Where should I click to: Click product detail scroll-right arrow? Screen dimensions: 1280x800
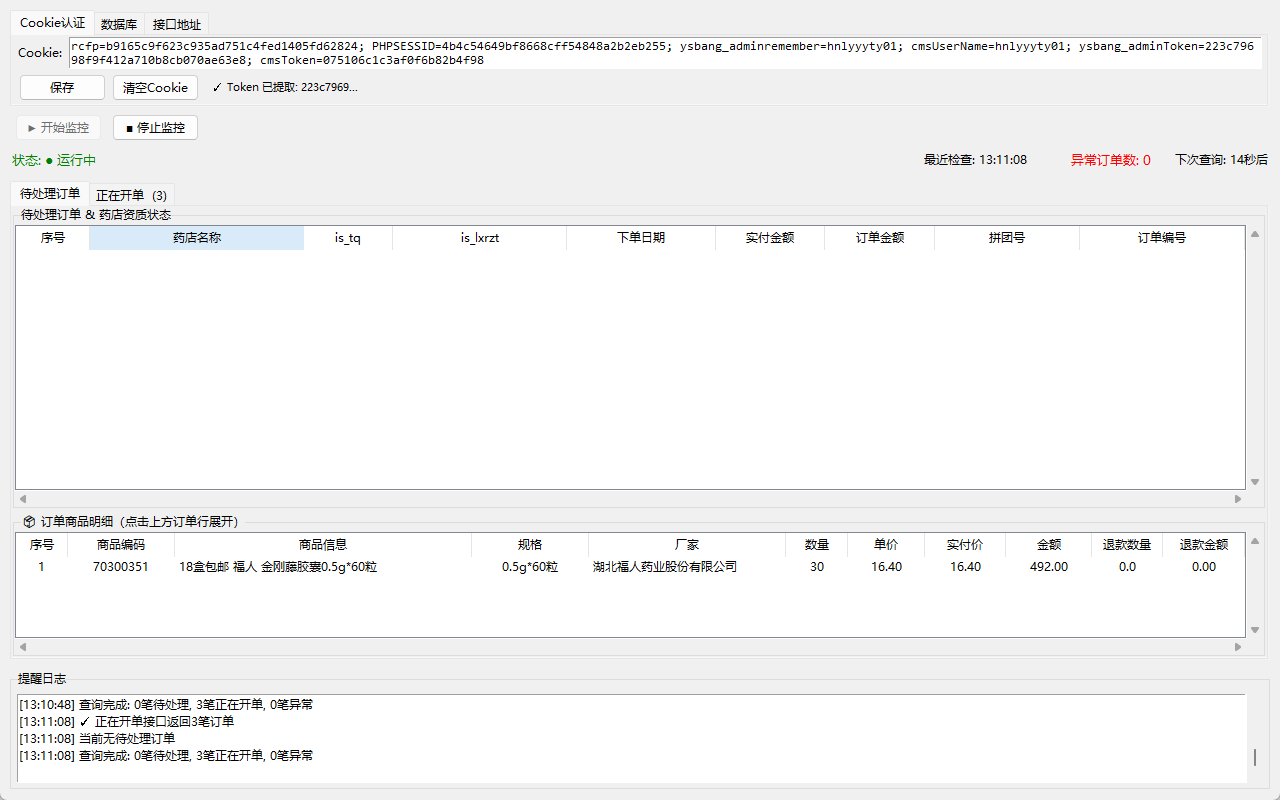coord(1238,647)
